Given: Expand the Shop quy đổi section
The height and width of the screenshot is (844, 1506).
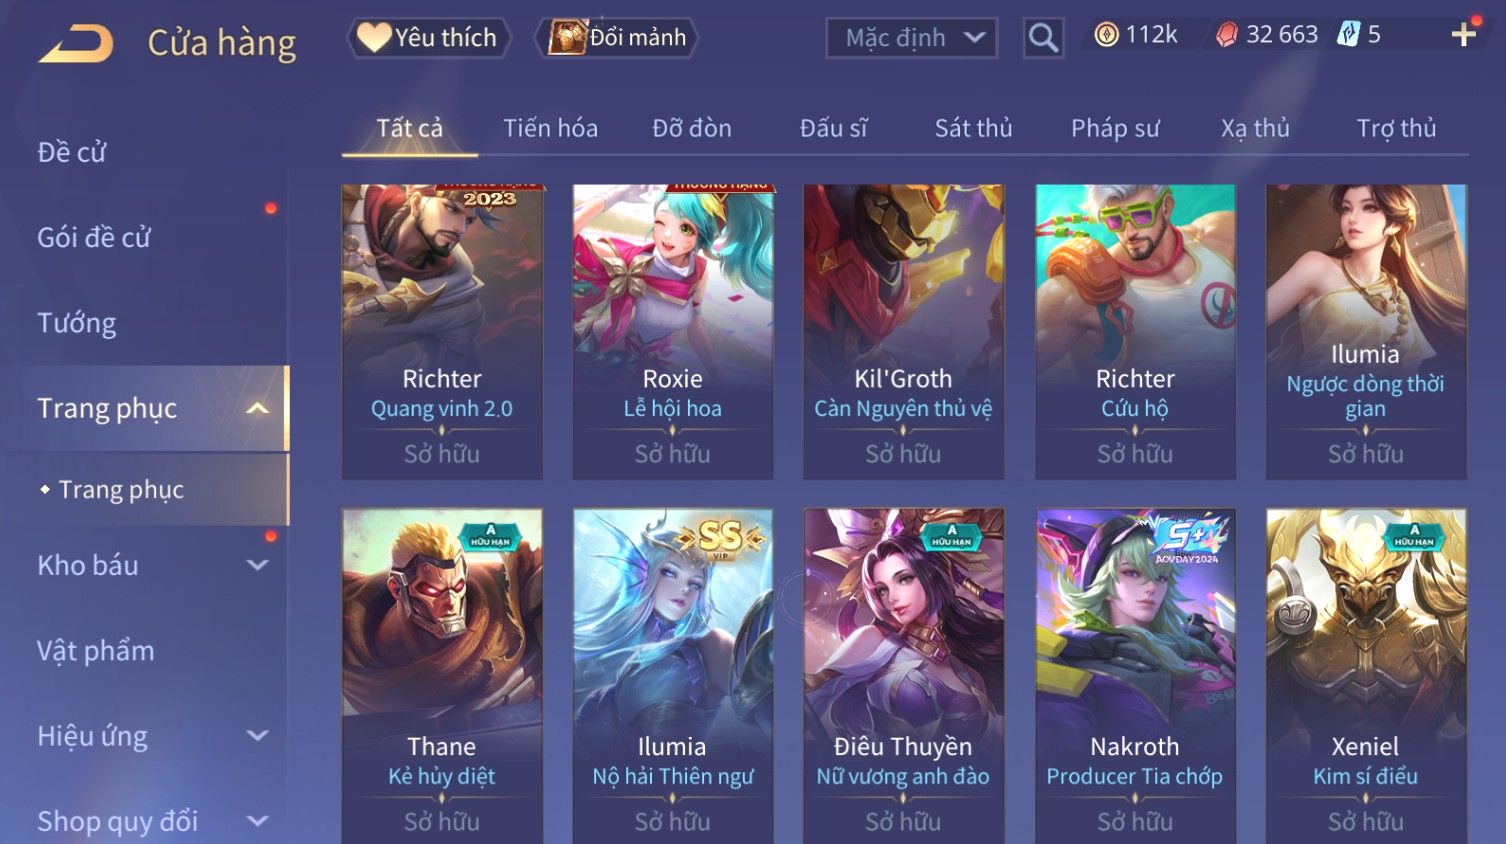Looking at the screenshot, I should 257,821.
